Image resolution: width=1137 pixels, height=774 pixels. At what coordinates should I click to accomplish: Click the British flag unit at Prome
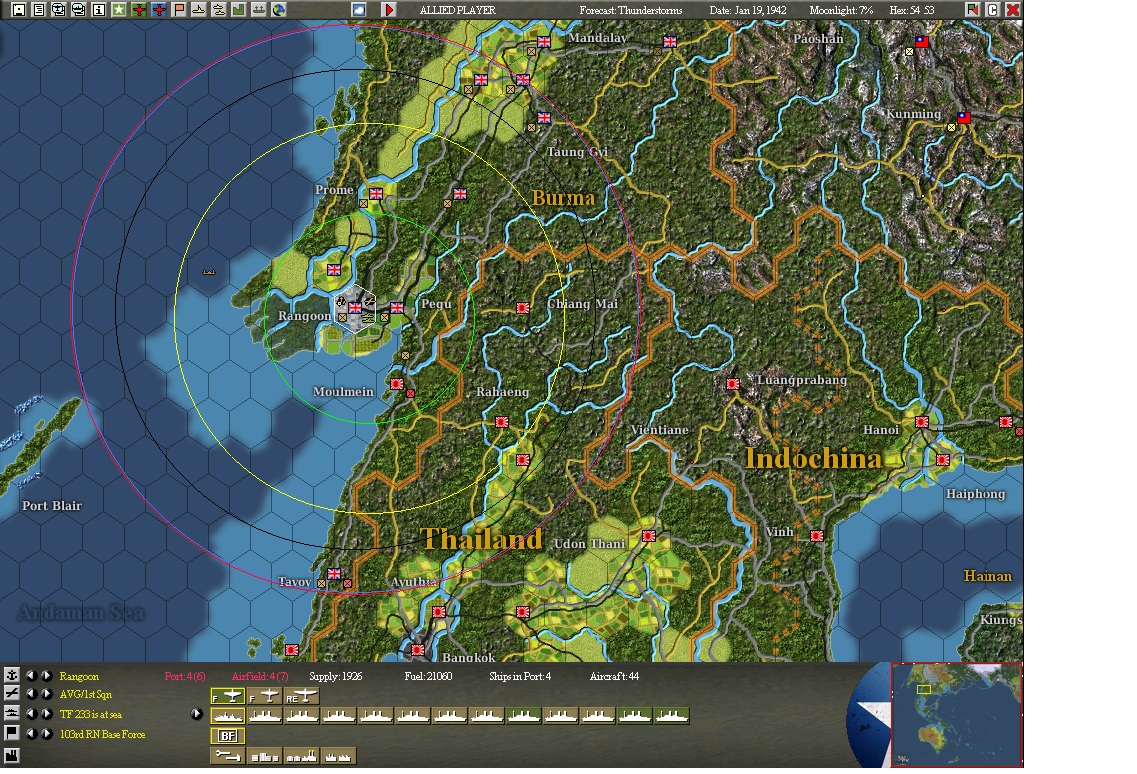tap(376, 194)
